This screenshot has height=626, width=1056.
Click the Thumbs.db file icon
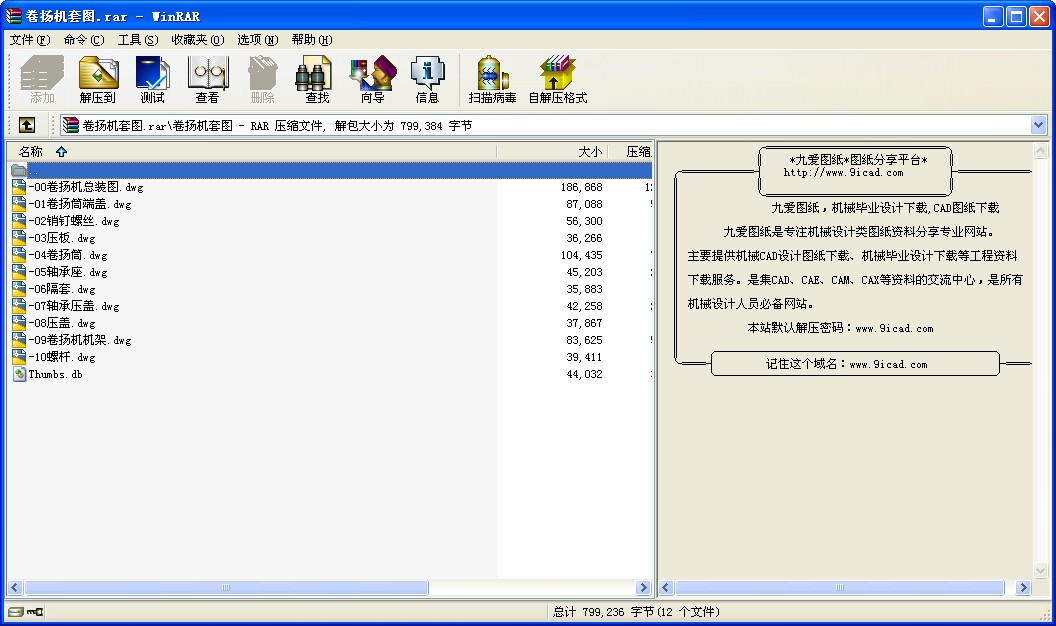19,374
